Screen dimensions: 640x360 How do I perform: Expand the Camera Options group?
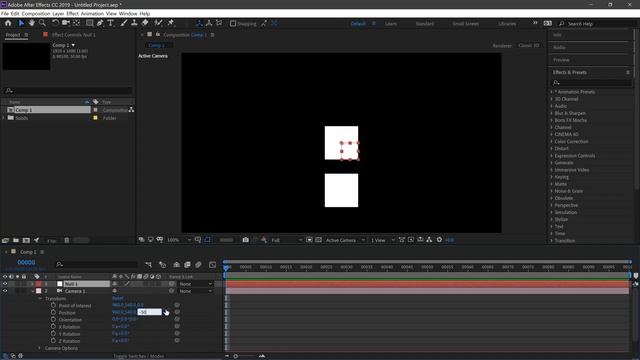pos(40,348)
